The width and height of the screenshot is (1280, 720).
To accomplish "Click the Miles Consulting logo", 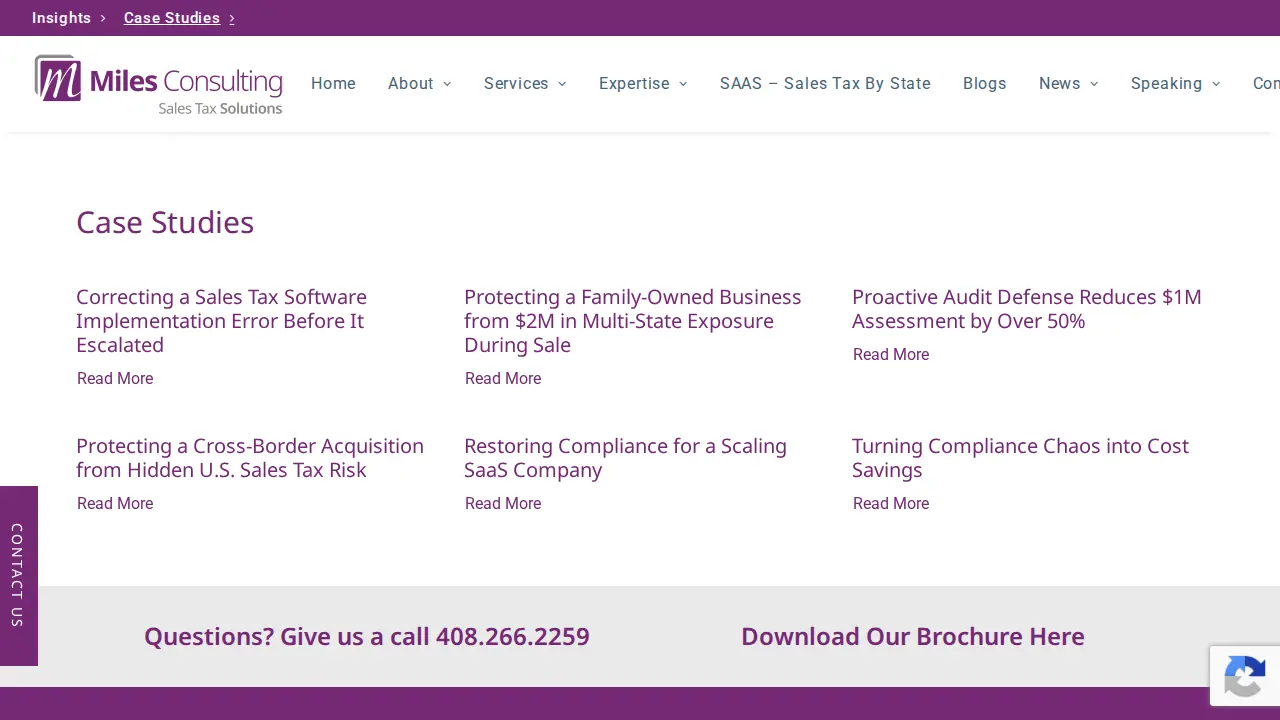I will [x=159, y=84].
